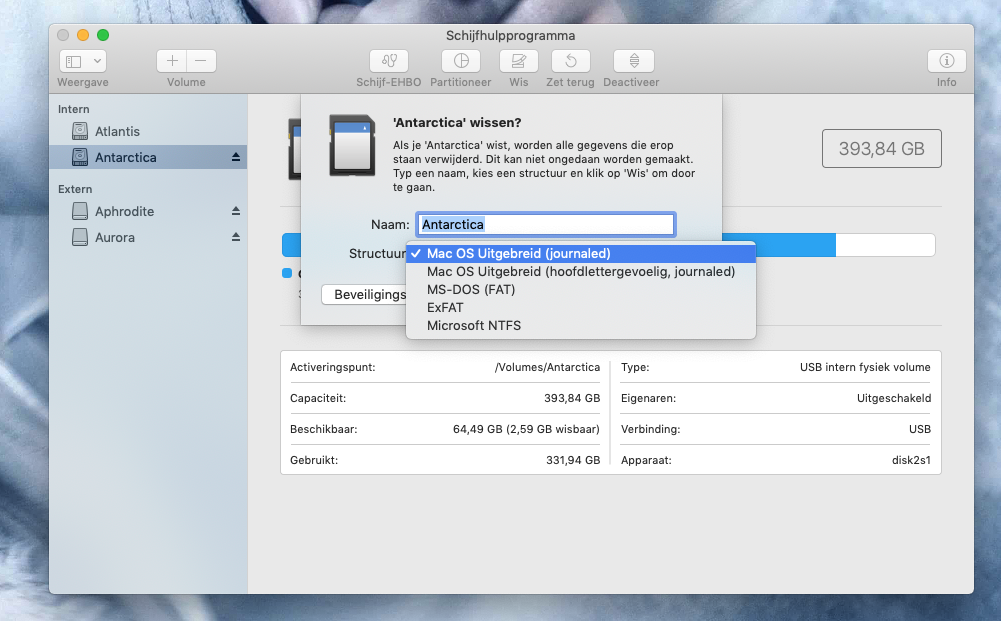Click the Eigenaren value Uitgeschakeld
1001x621 pixels.
(x=894, y=398)
